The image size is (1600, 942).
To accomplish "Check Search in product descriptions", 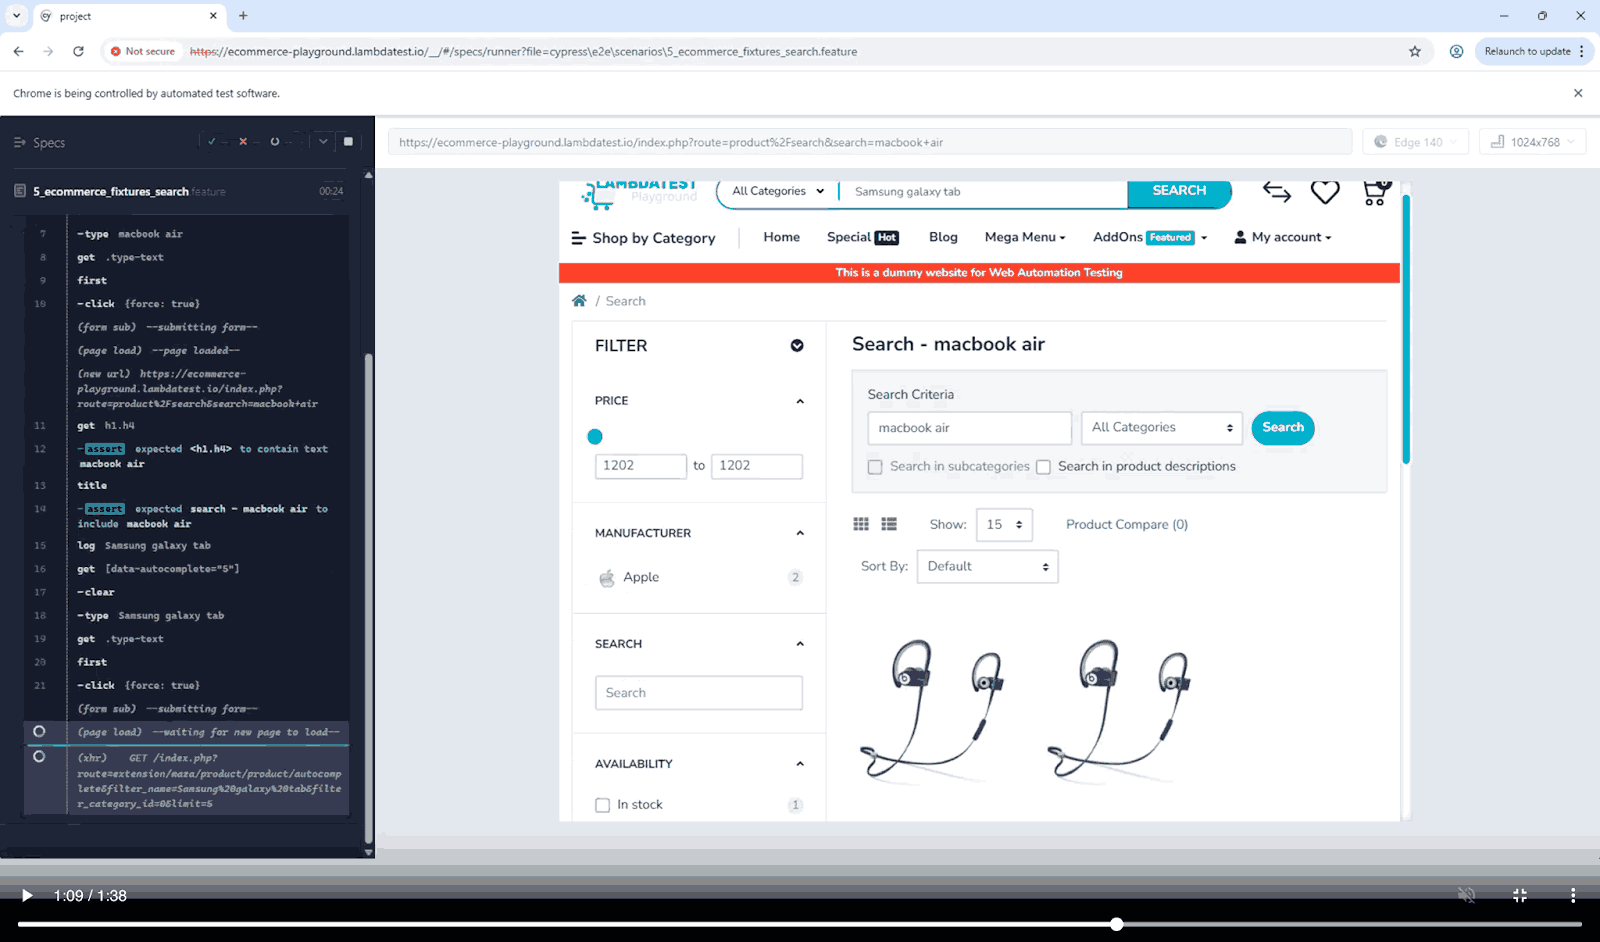I will click(x=1043, y=467).
